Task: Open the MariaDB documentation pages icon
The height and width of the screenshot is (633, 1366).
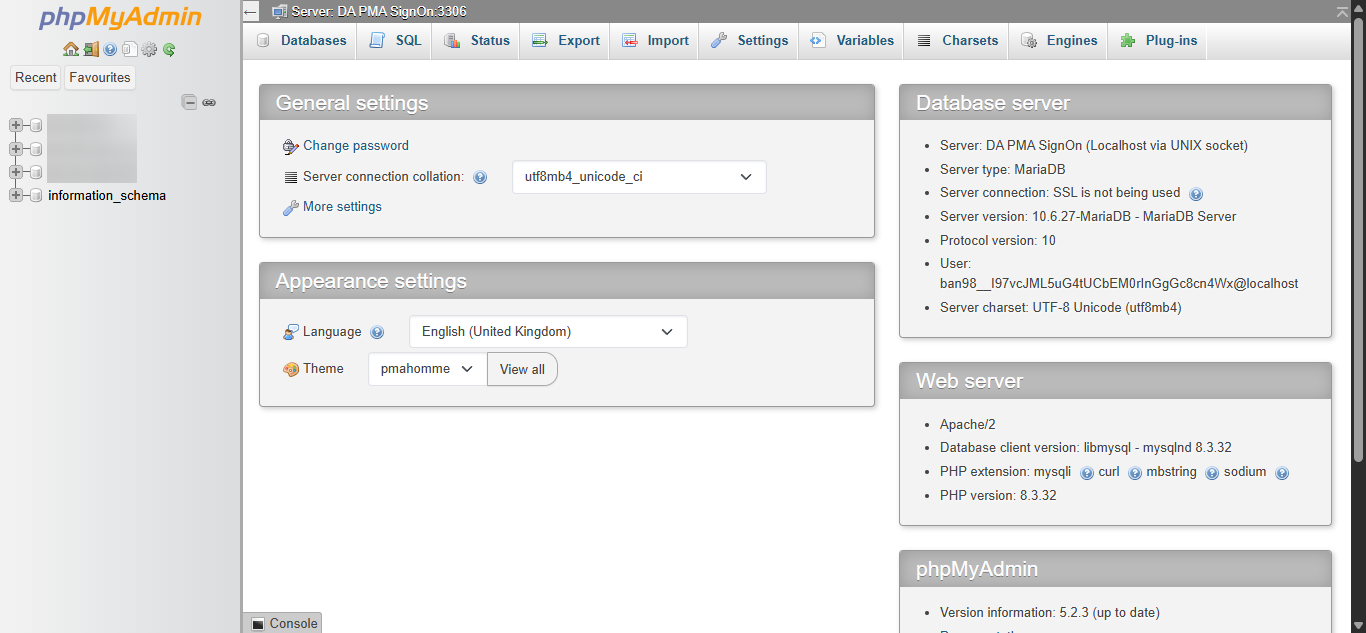Action: pos(129,49)
